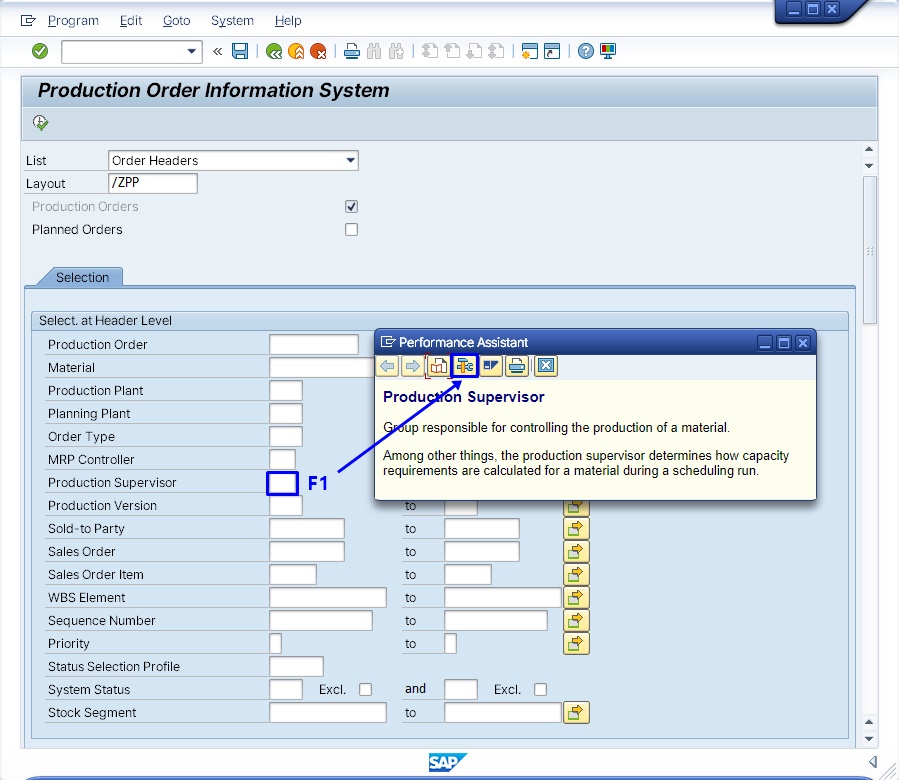Click the Customize Local Layout monitor icon
The width and height of the screenshot is (899, 780).
coord(608,52)
